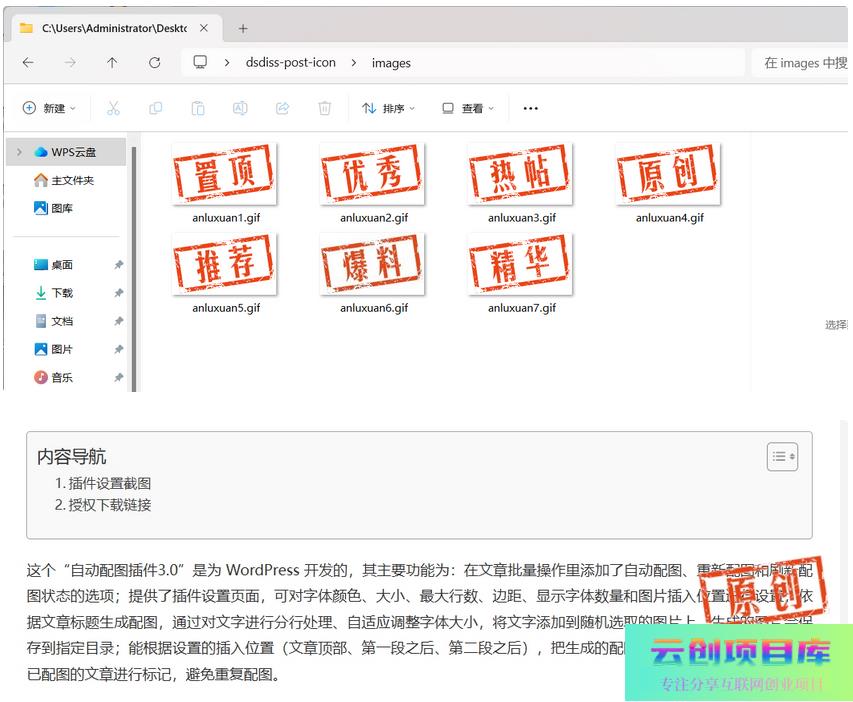Toggle the table of contents visibility
This screenshot has height=702, width=853.
click(x=782, y=456)
